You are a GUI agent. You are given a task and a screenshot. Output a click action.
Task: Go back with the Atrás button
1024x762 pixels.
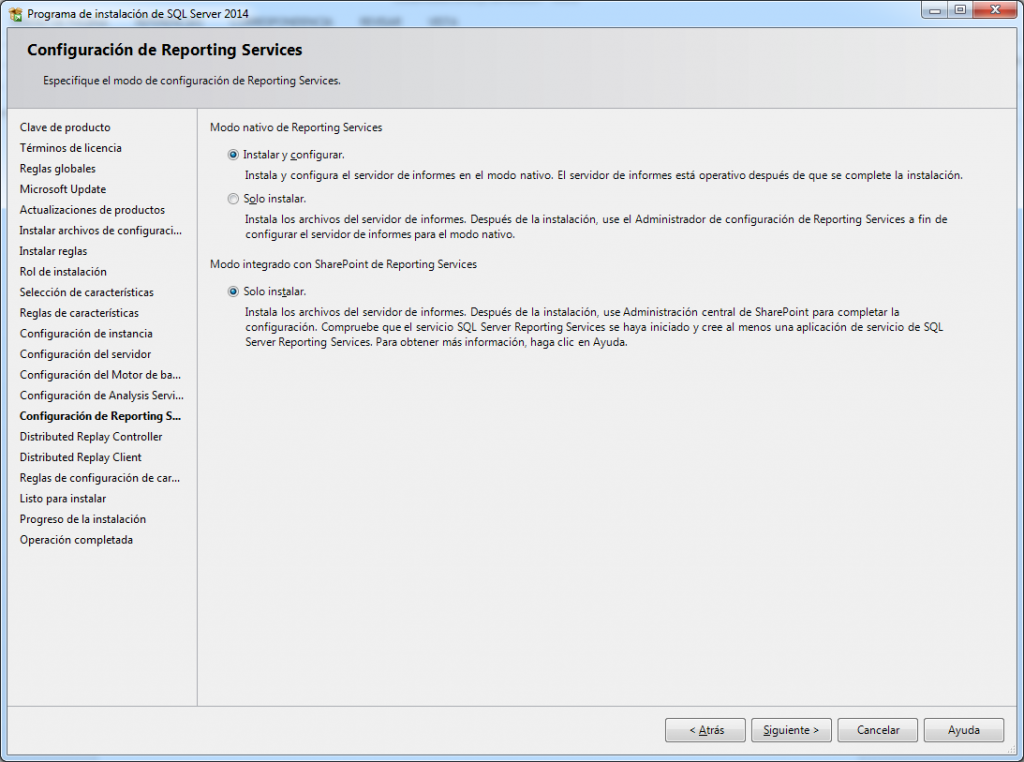(x=705, y=730)
